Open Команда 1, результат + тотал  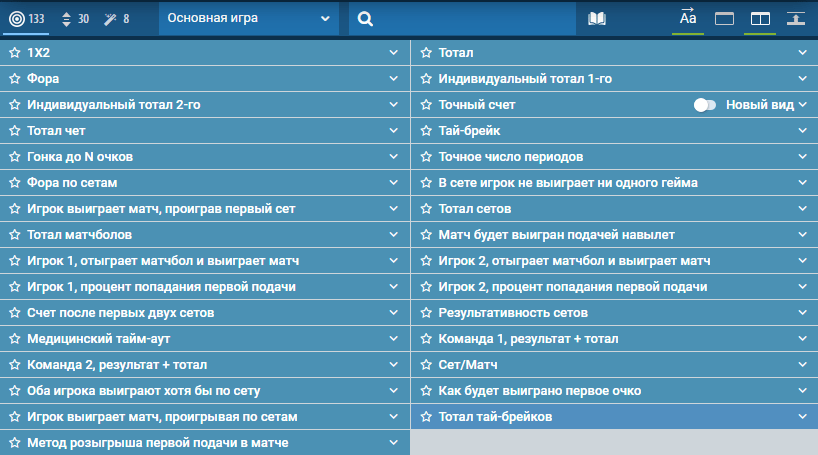[615, 339]
